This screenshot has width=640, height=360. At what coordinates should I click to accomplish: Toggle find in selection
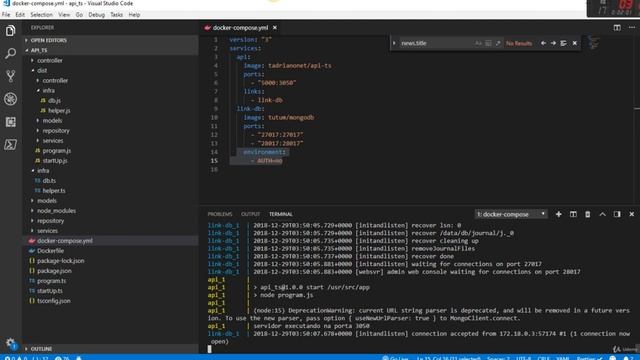tap(563, 43)
